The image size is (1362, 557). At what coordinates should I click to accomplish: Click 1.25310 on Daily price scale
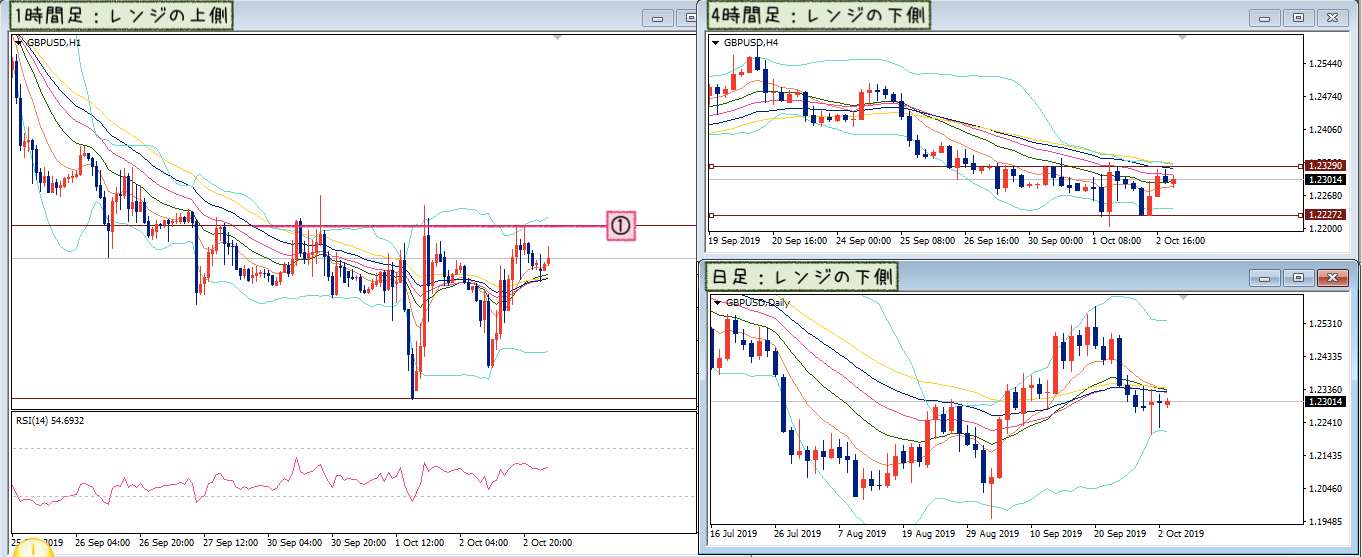tap(1326, 324)
